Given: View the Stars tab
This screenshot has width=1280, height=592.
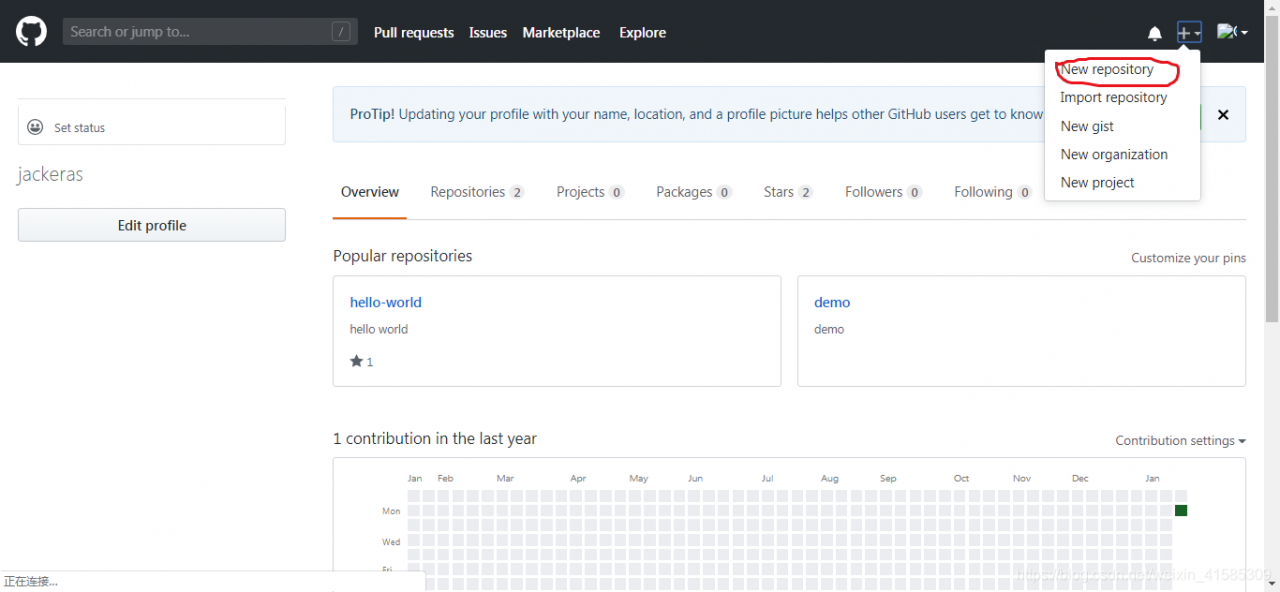Looking at the screenshot, I should pyautogui.click(x=788, y=192).
